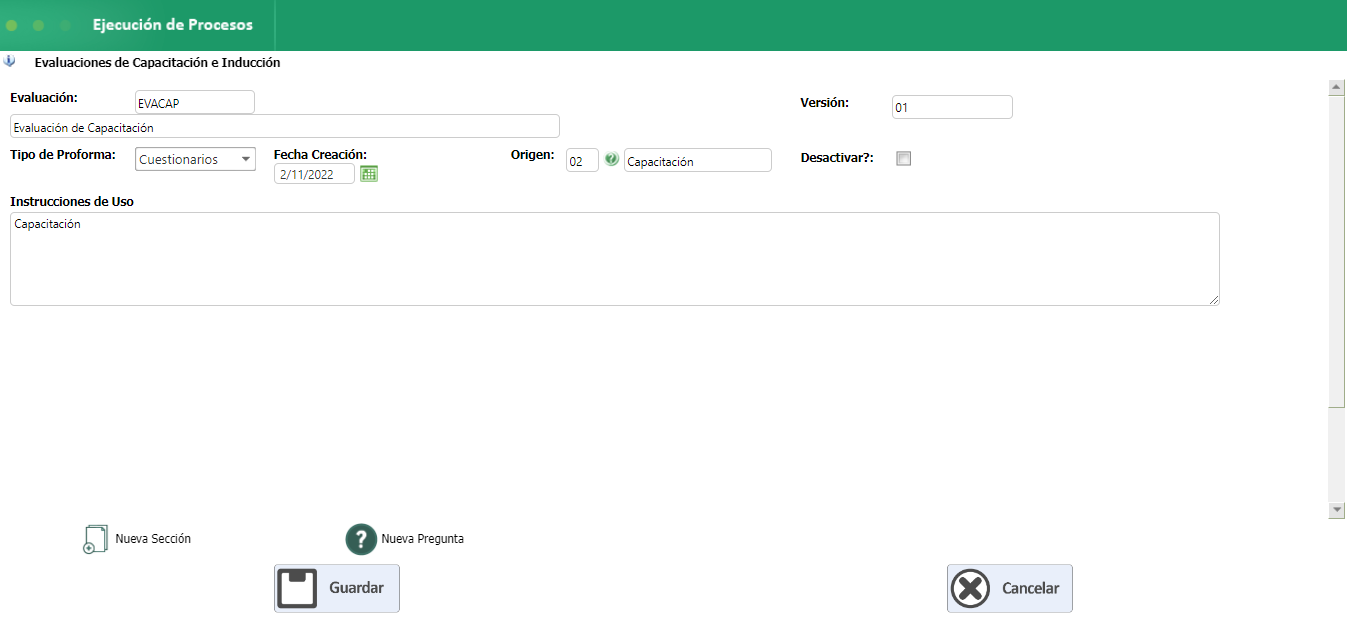Click the Evaluaciones de Capacitación e Inducción heading
Screen dimensions: 1347x634
coord(157,62)
